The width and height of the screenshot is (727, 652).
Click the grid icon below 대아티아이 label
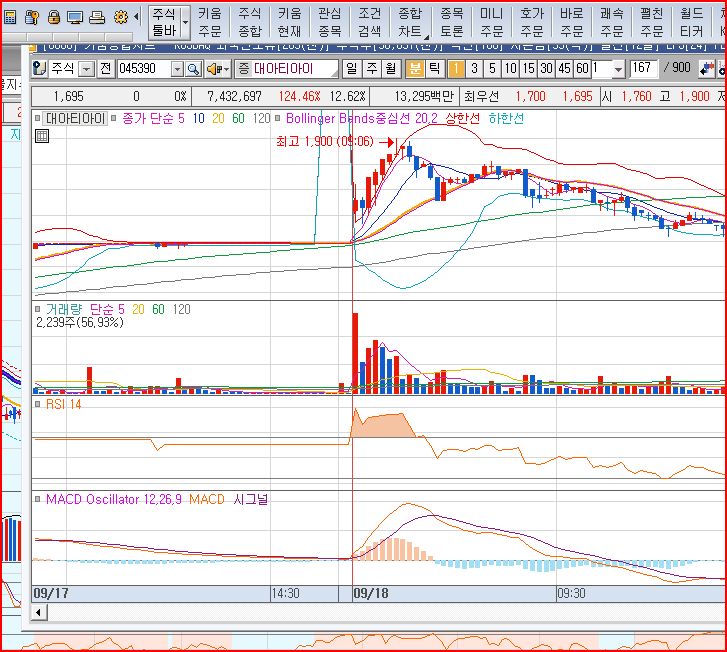point(42,136)
